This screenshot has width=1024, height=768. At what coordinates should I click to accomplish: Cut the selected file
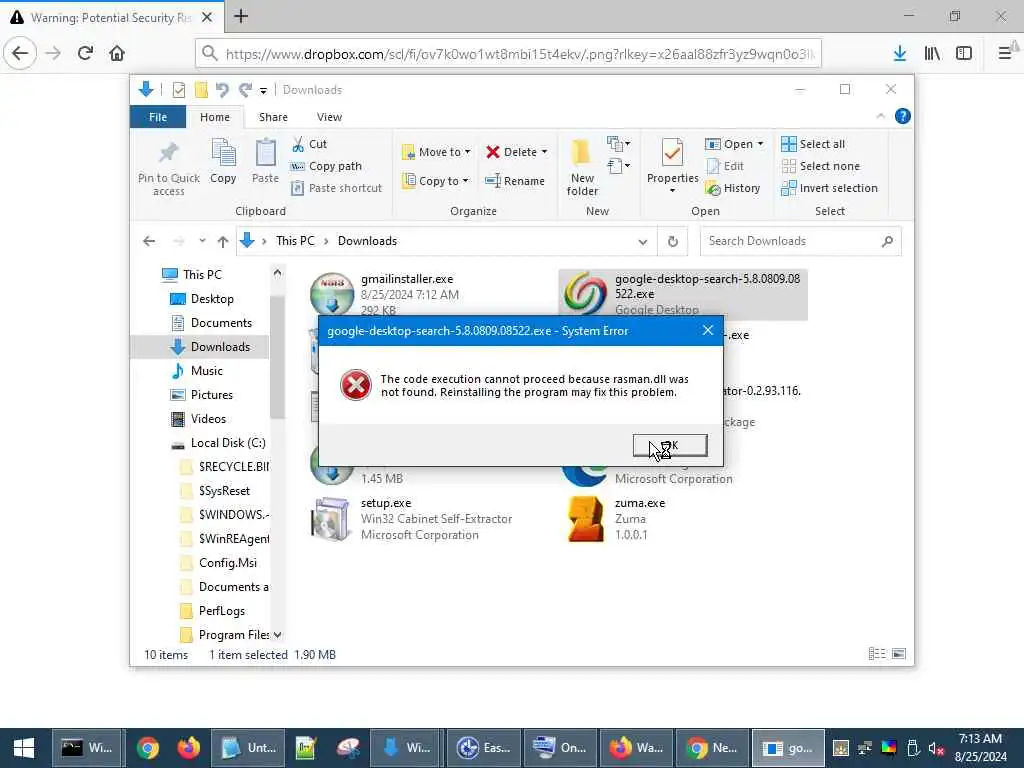pos(310,144)
